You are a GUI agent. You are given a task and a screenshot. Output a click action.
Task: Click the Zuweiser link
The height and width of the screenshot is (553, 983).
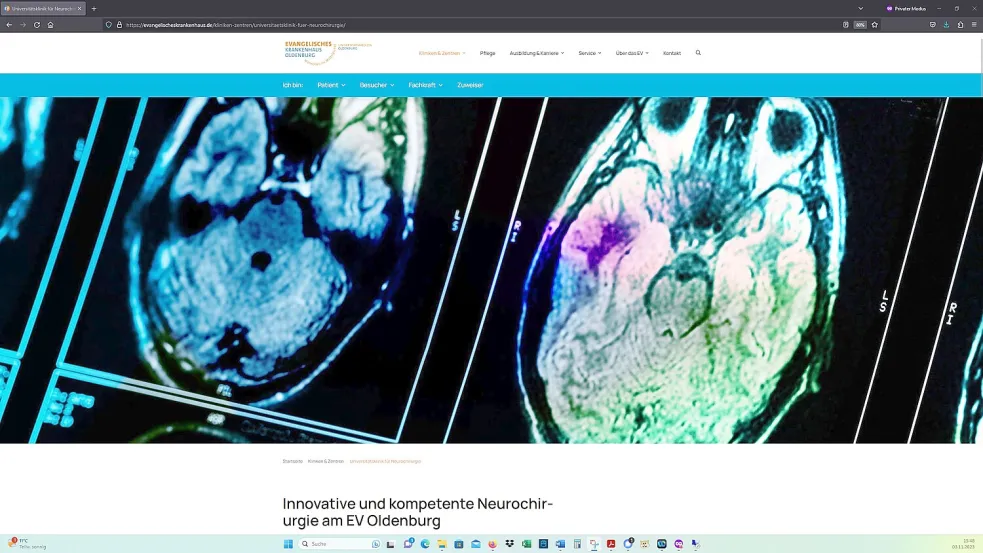470,85
